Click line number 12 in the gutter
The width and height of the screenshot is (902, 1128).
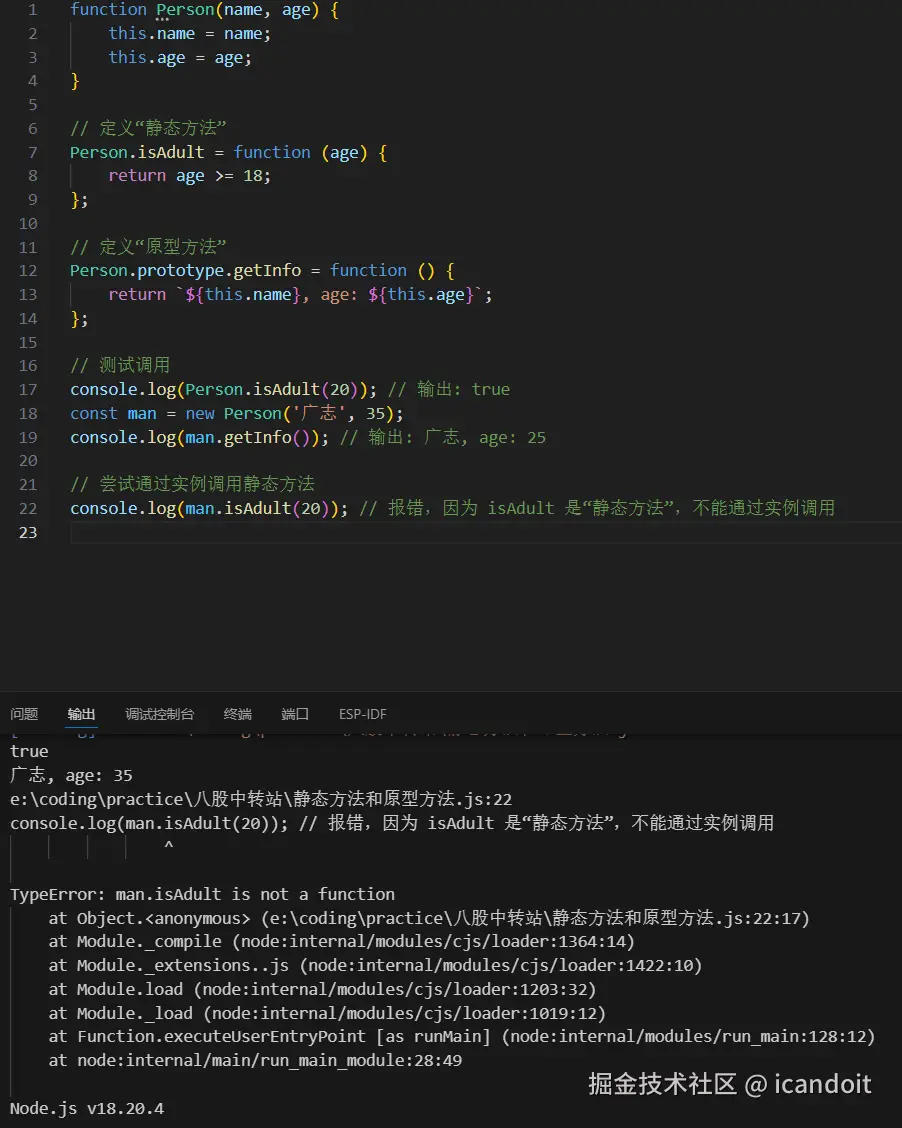pos(28,270)
